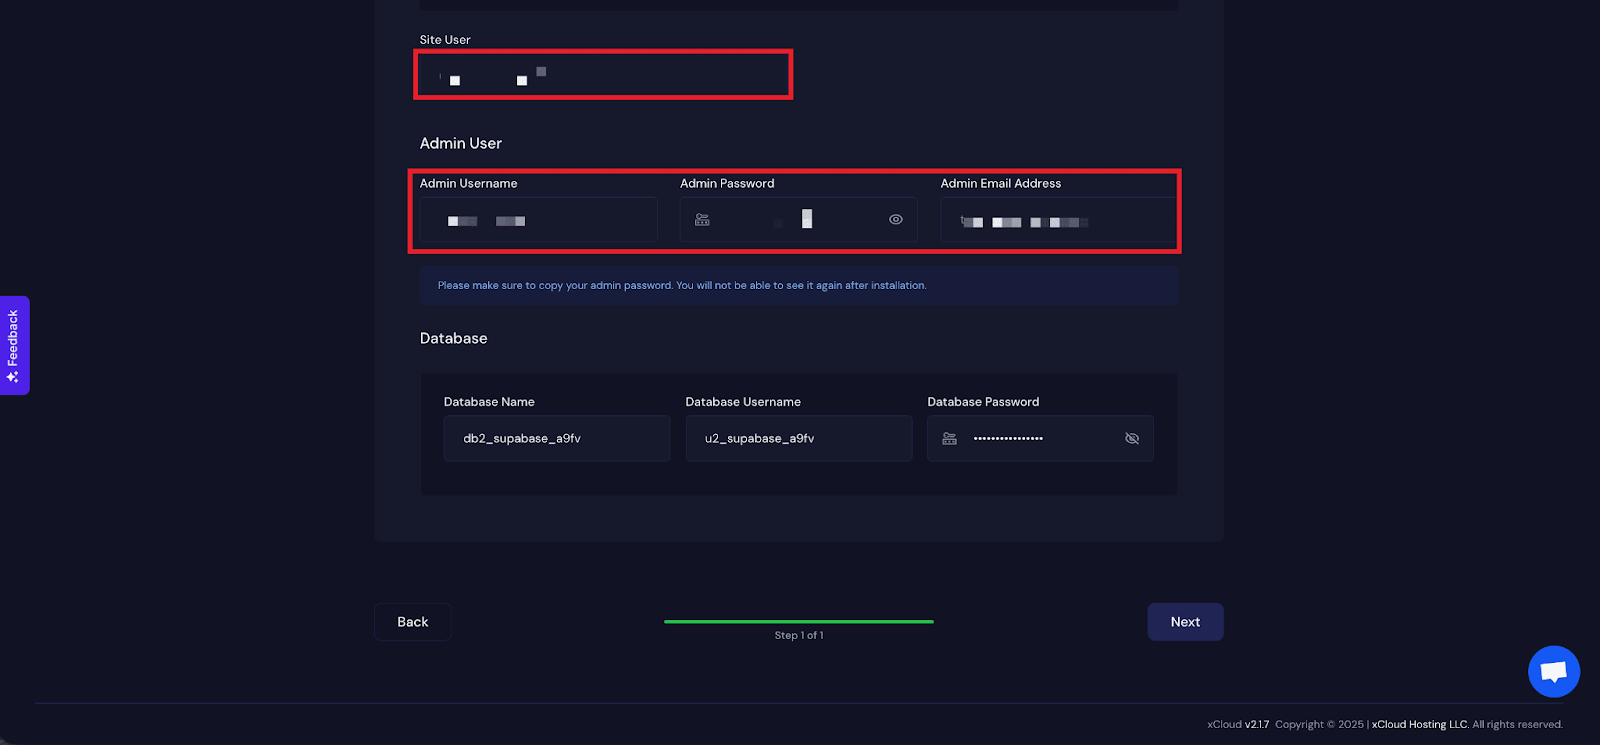The height and width of the screenshot is (745, 1600).
Task: Click the copy admin password notice banner
Action: [798, 286]
